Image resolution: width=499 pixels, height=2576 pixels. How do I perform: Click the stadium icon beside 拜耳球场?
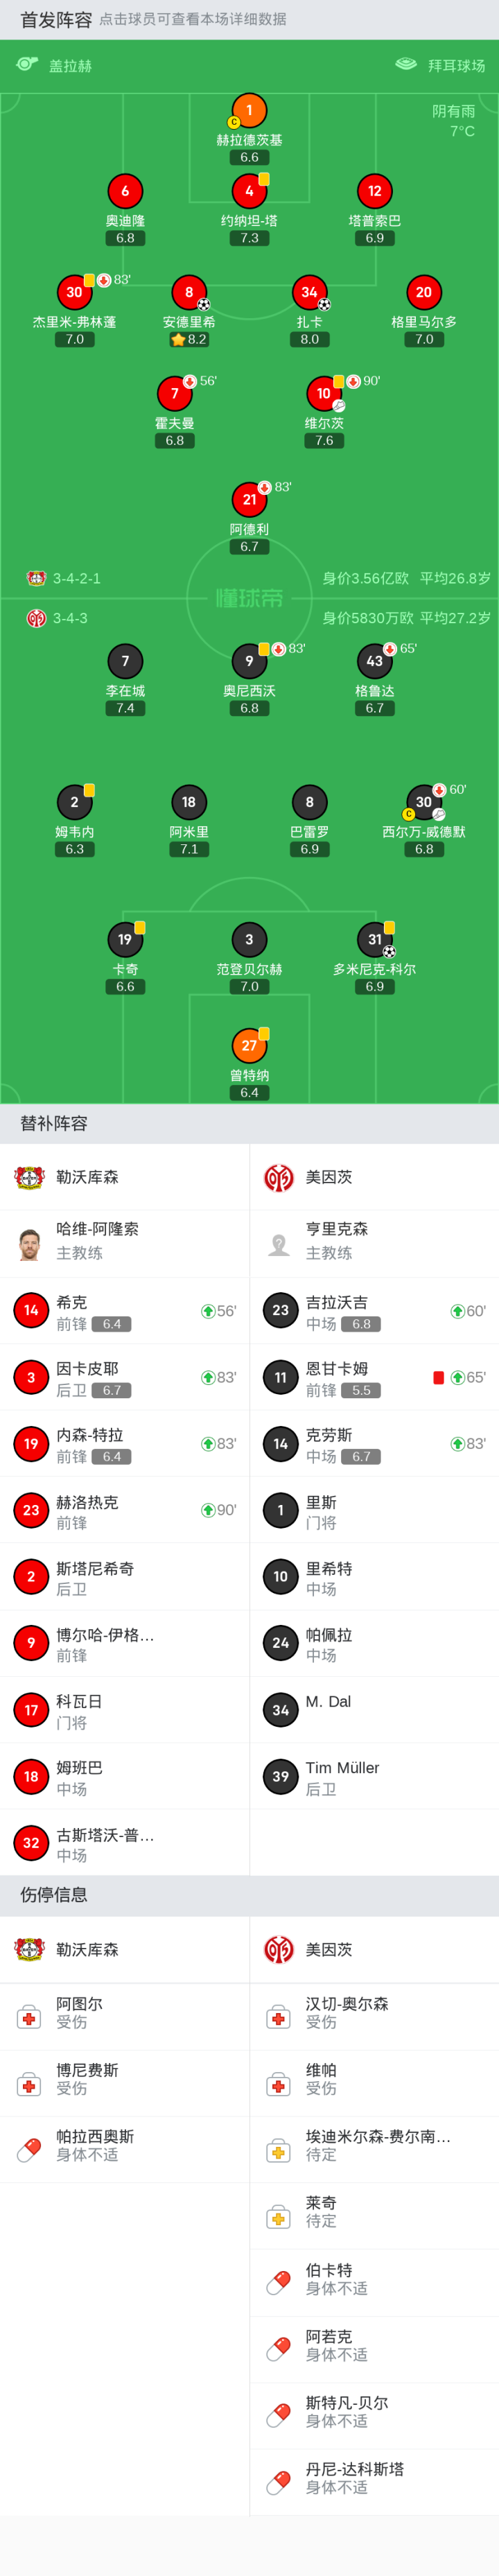point(406,65)
